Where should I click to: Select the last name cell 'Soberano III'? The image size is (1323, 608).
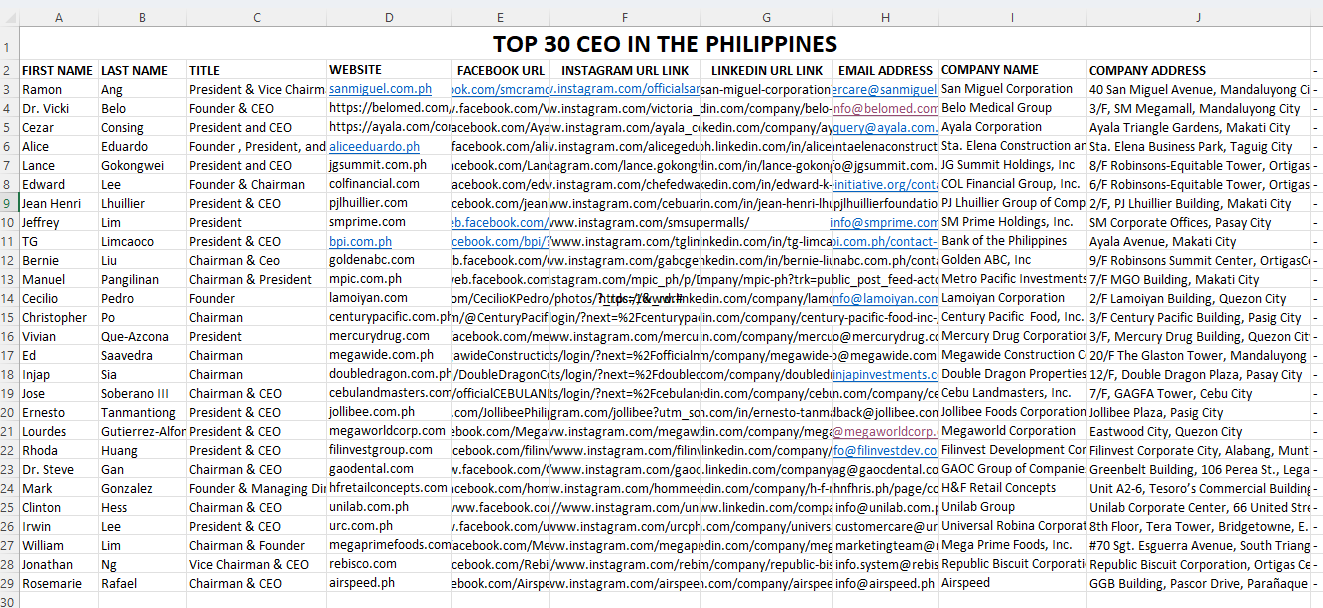point(142,393)
